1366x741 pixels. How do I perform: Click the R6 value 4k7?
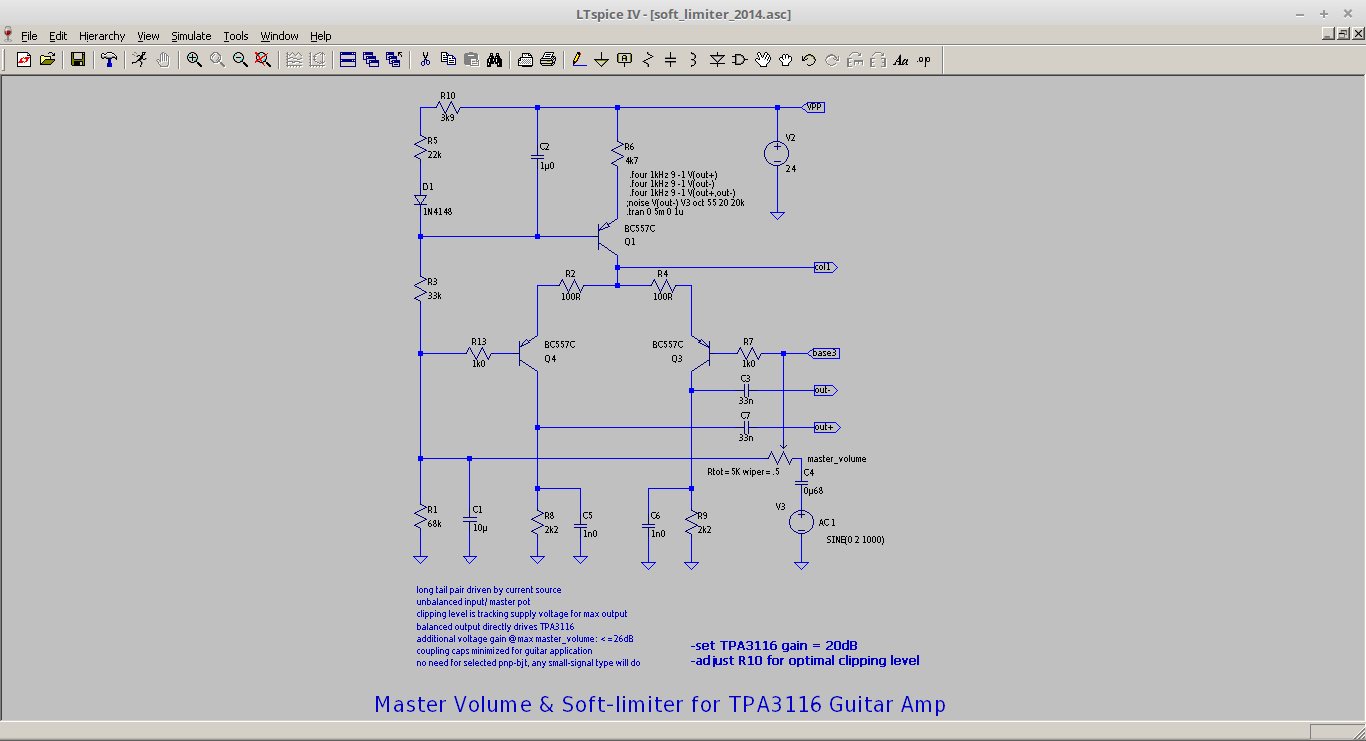coord(632,159)
